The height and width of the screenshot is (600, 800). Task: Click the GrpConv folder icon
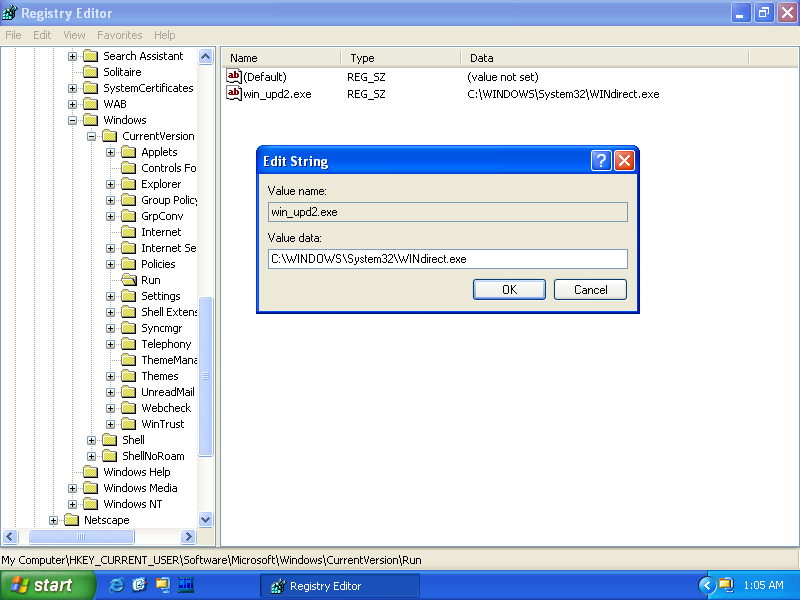[x=129, y=216]
